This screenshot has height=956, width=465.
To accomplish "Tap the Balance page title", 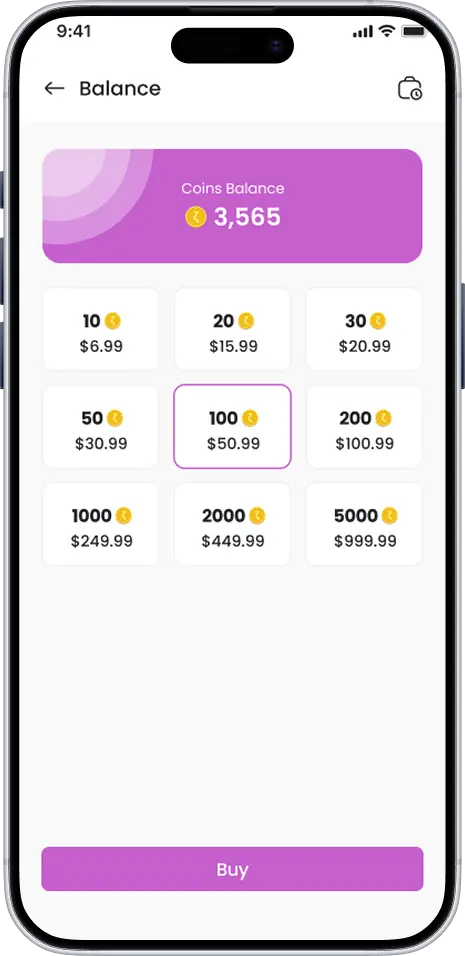I will pos(120,88).
